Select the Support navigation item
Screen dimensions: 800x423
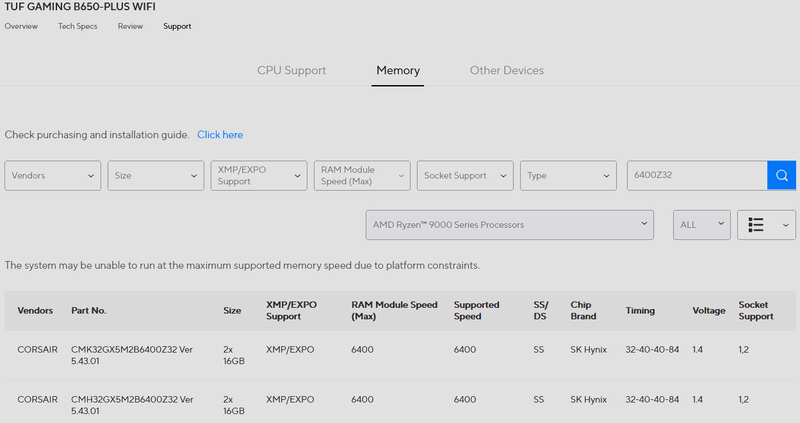coord(177,26)
